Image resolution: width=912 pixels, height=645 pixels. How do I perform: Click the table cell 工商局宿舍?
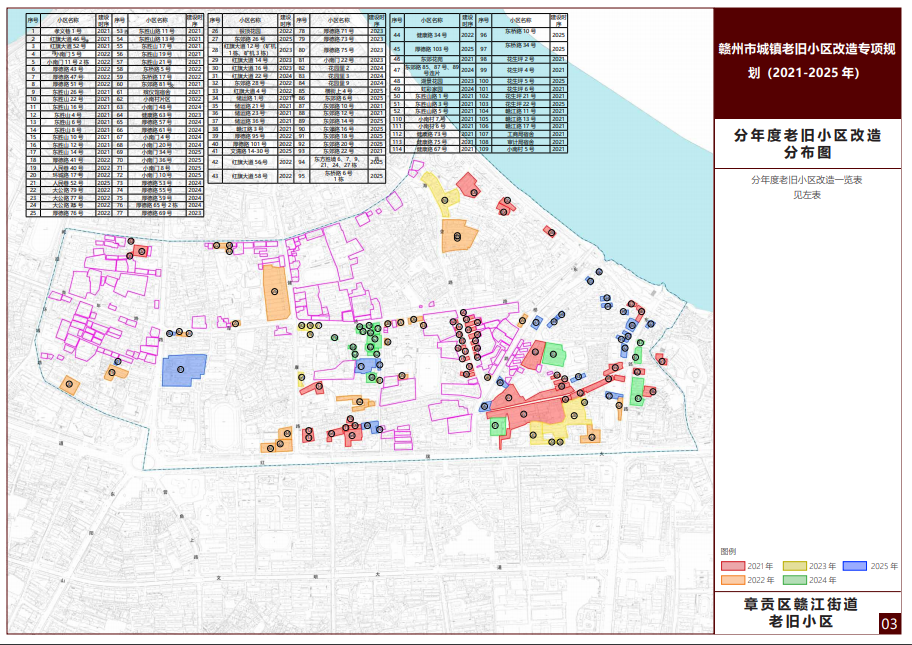[x=521, y=134]
